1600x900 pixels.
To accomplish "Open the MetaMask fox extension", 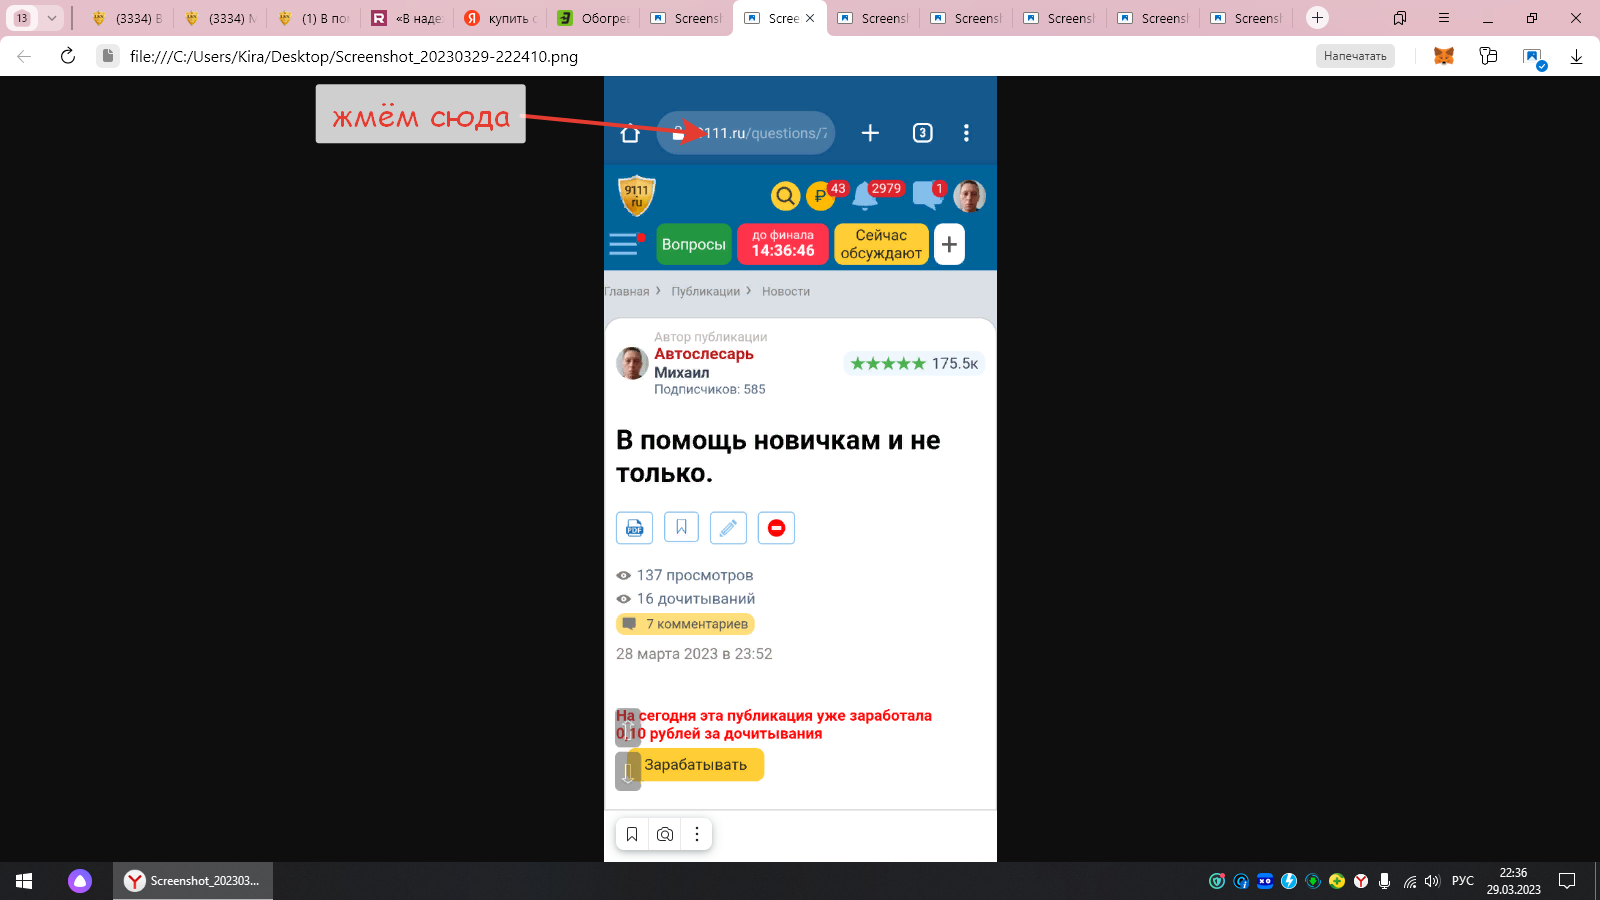I will tap(1443, 56).
